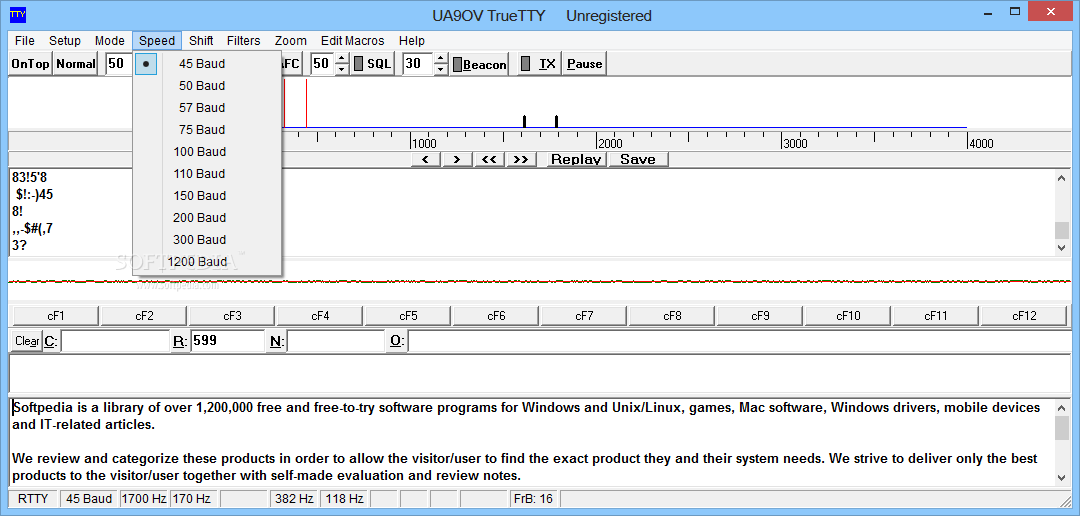The width and height of the screenshot is (1080, 516).
Task: Select 150 Baud speed
Action: tap(207, 196)
